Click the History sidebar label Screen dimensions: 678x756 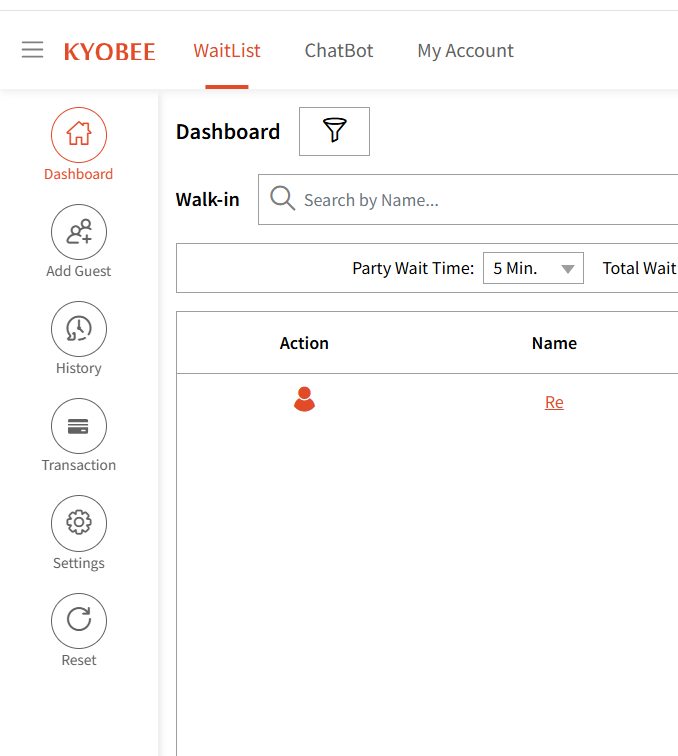pos(79,368)
